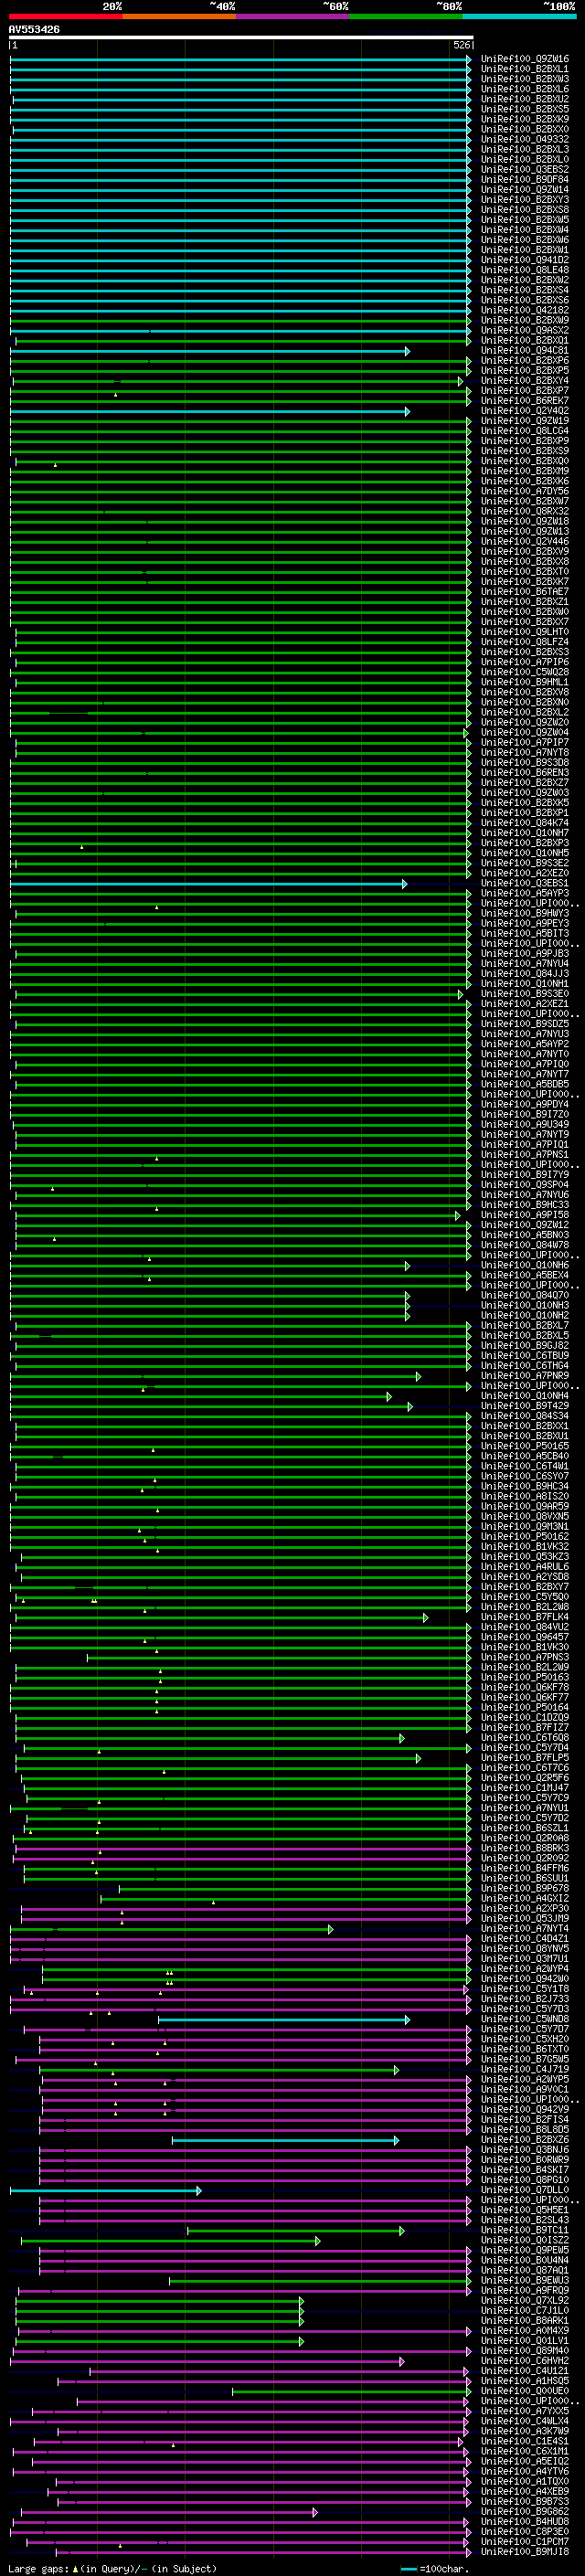The height and width of the screenshot is (2576, 585).
Task: Select hit label UniRef100_Q10NH3
Action: [x=525, y=1305]
